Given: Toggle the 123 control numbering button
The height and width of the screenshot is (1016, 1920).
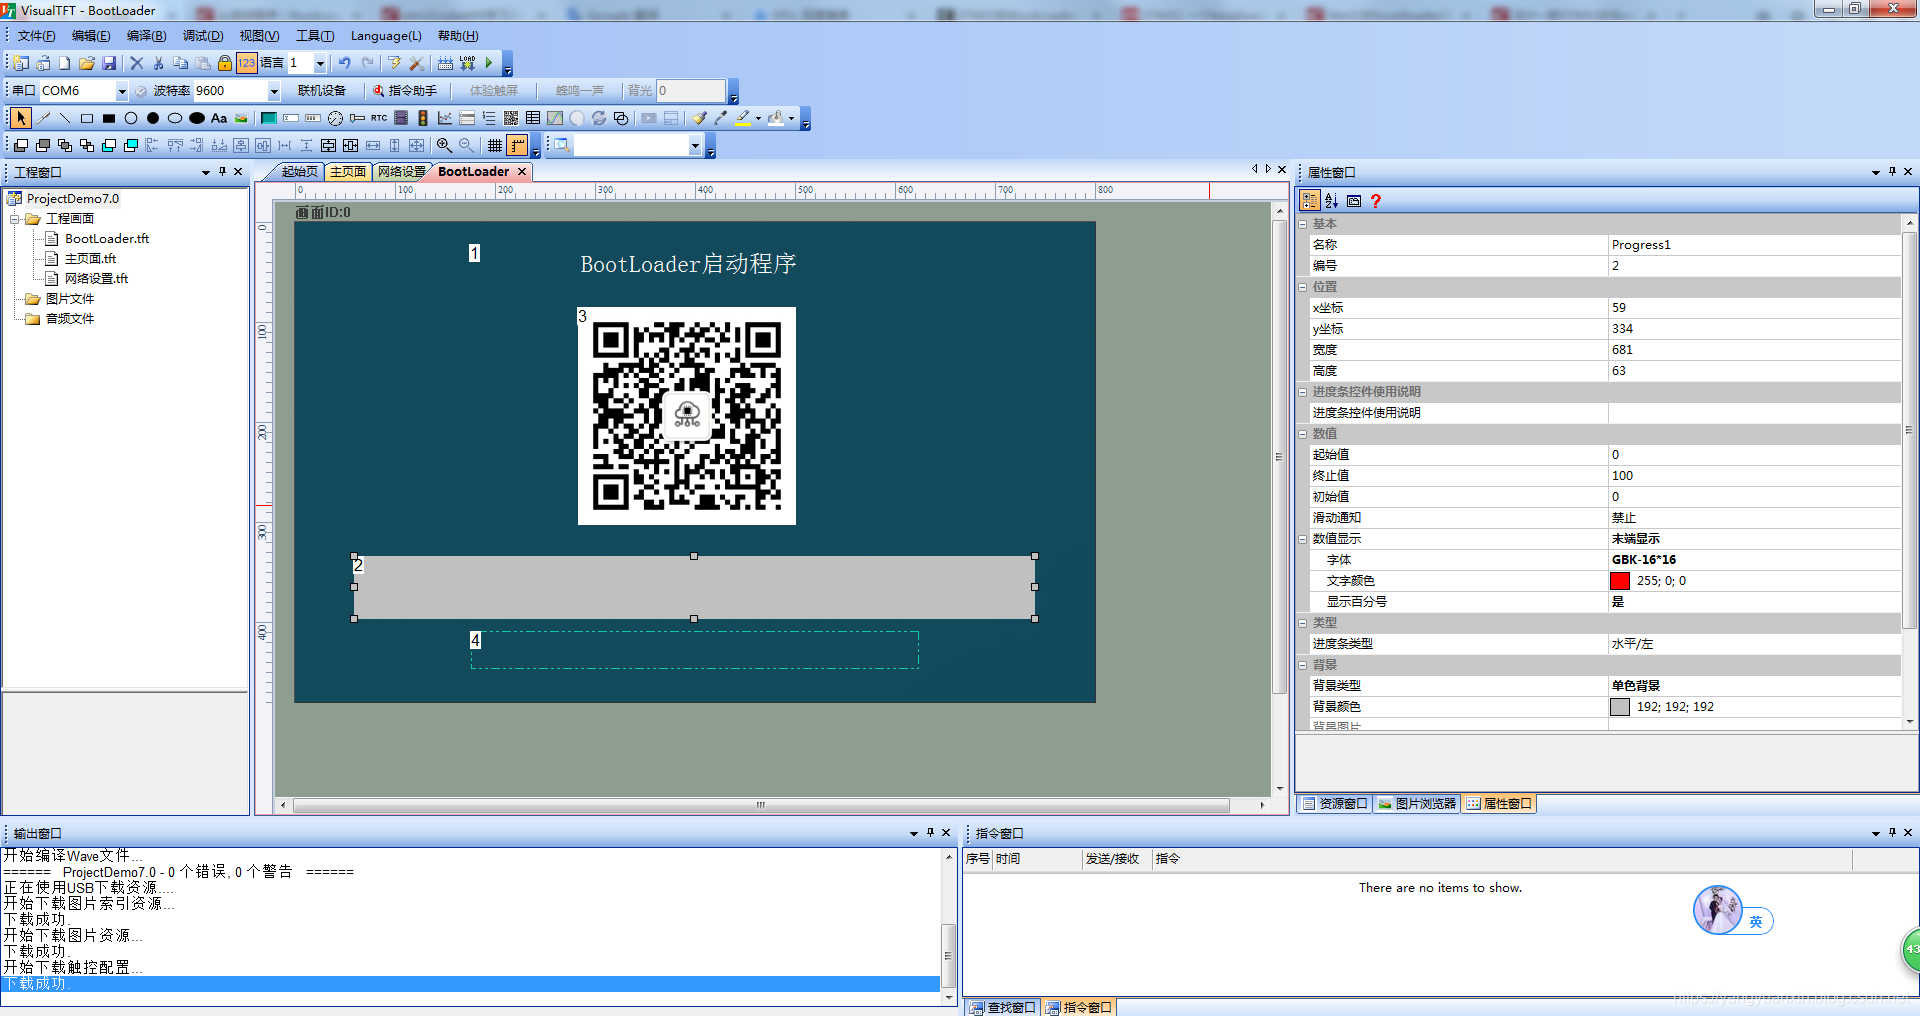Looking at the screenshot, I should click(x=247, y=63).
